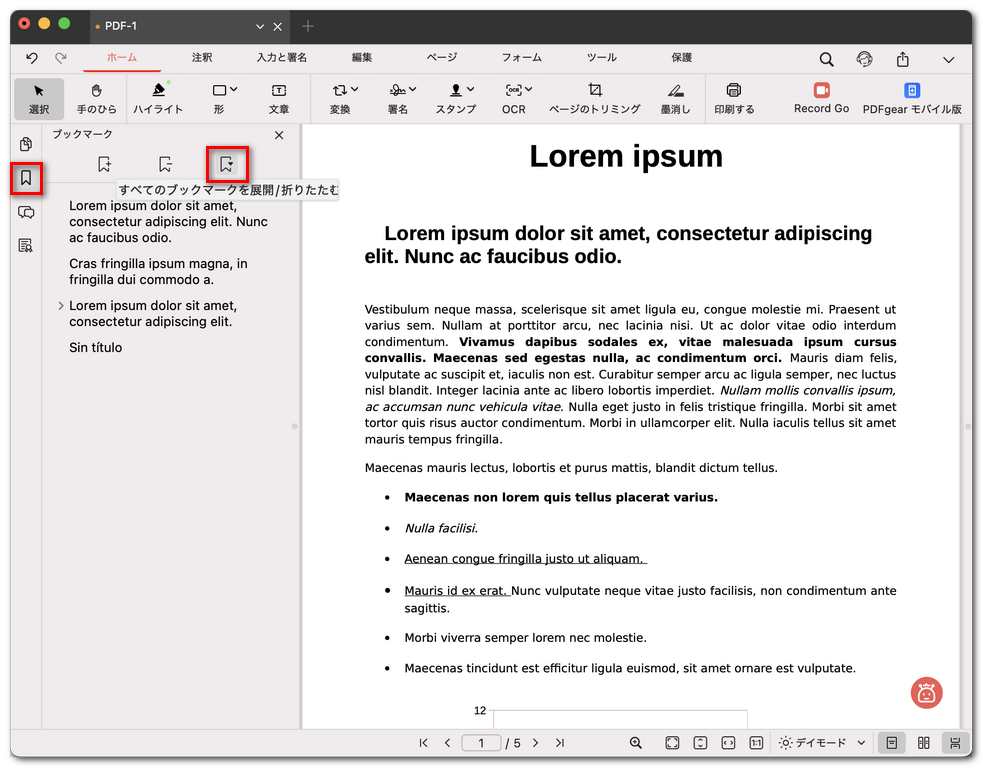The width and height of the screenshot is (983, 768).
Task: Open the "Sin título" bookmark
Action: (x=96, y=348)
